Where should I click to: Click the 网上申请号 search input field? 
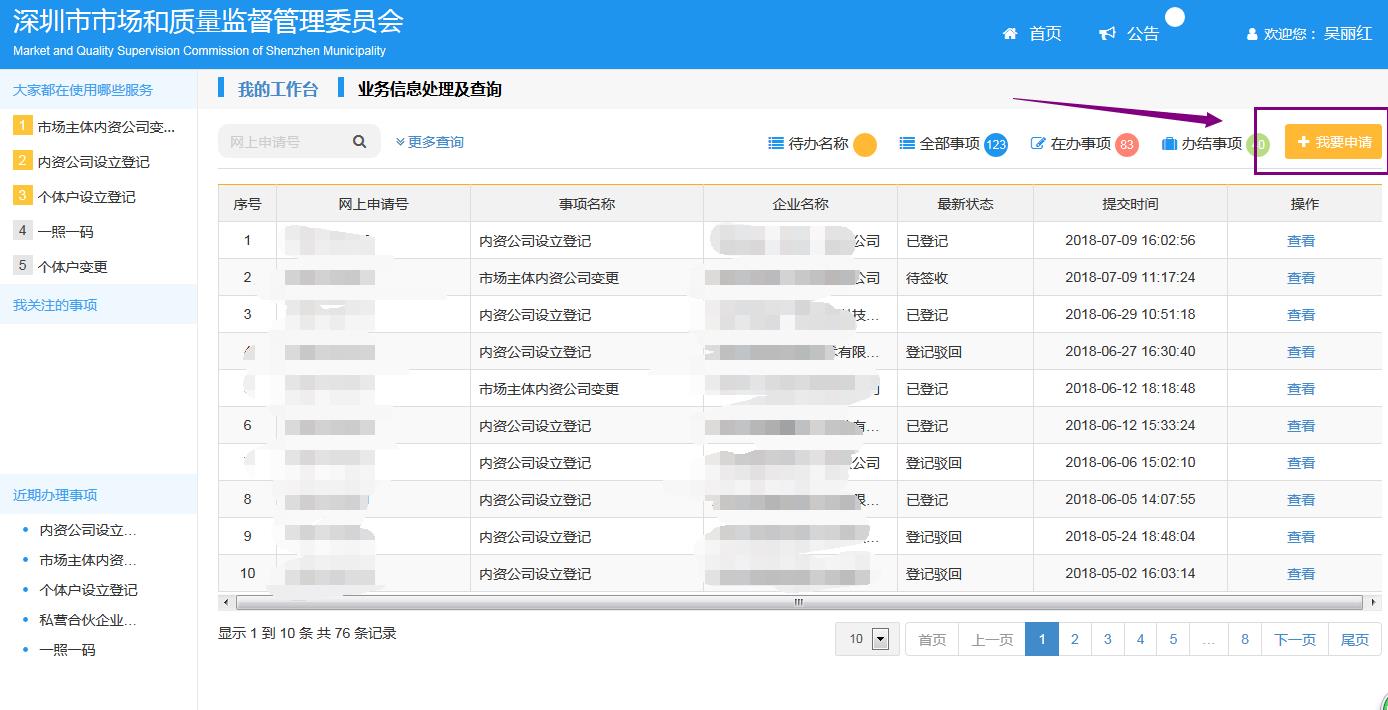[285, 142]
